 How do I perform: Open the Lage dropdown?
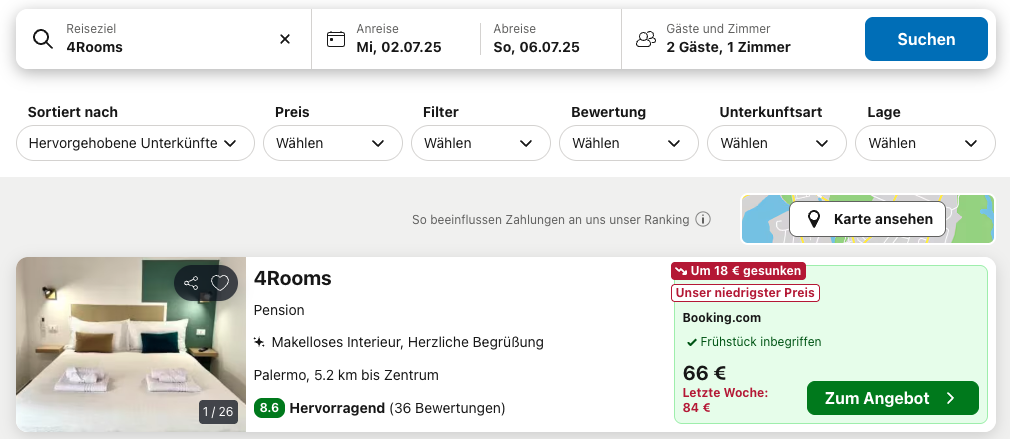[925, 143]
